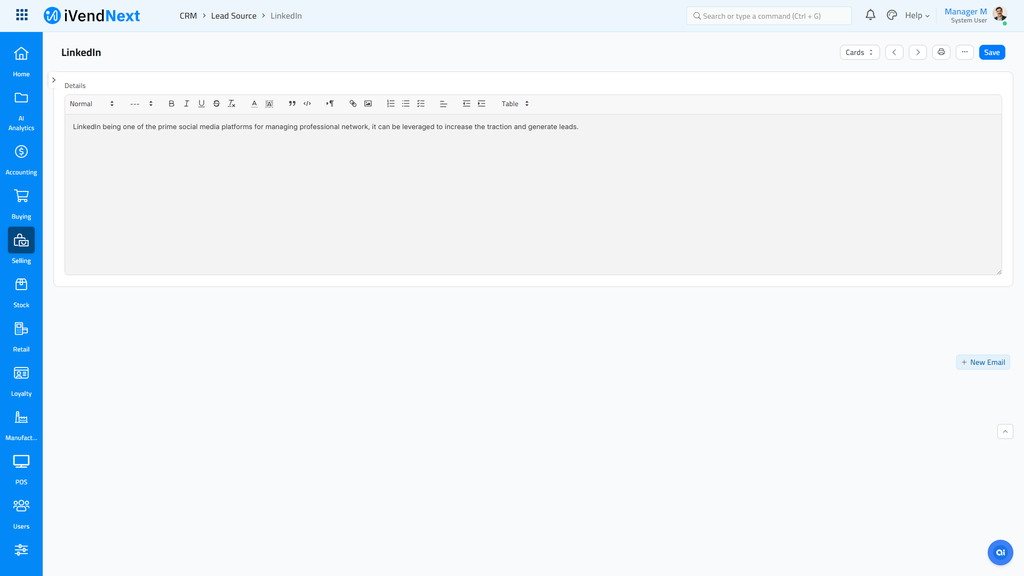This screenshot has width=1024, height=576.
Task: Open the POS module
Action: coord(21,469)
